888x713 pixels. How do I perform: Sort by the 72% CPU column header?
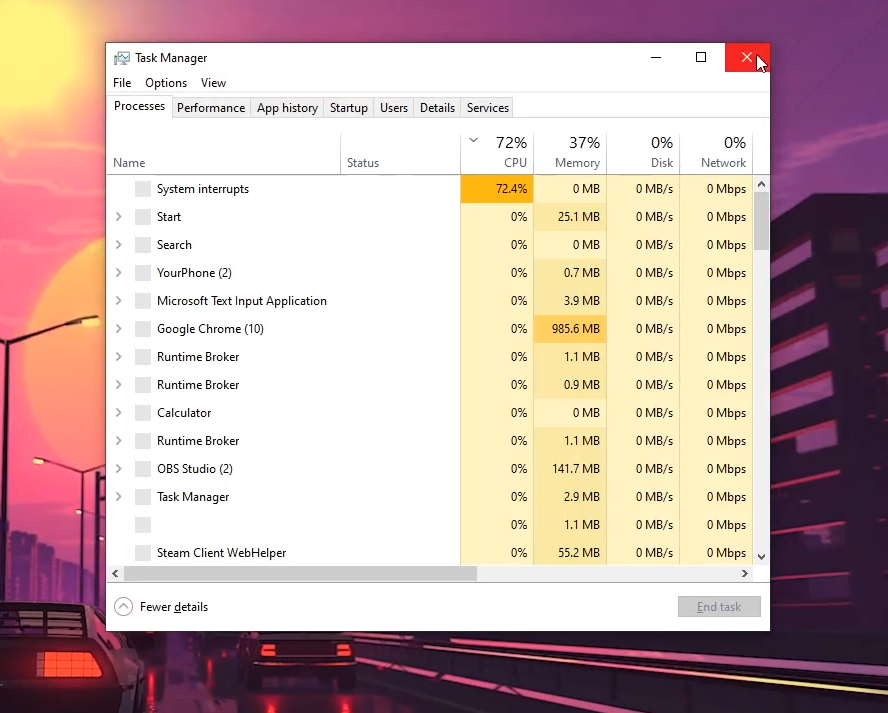497,153
